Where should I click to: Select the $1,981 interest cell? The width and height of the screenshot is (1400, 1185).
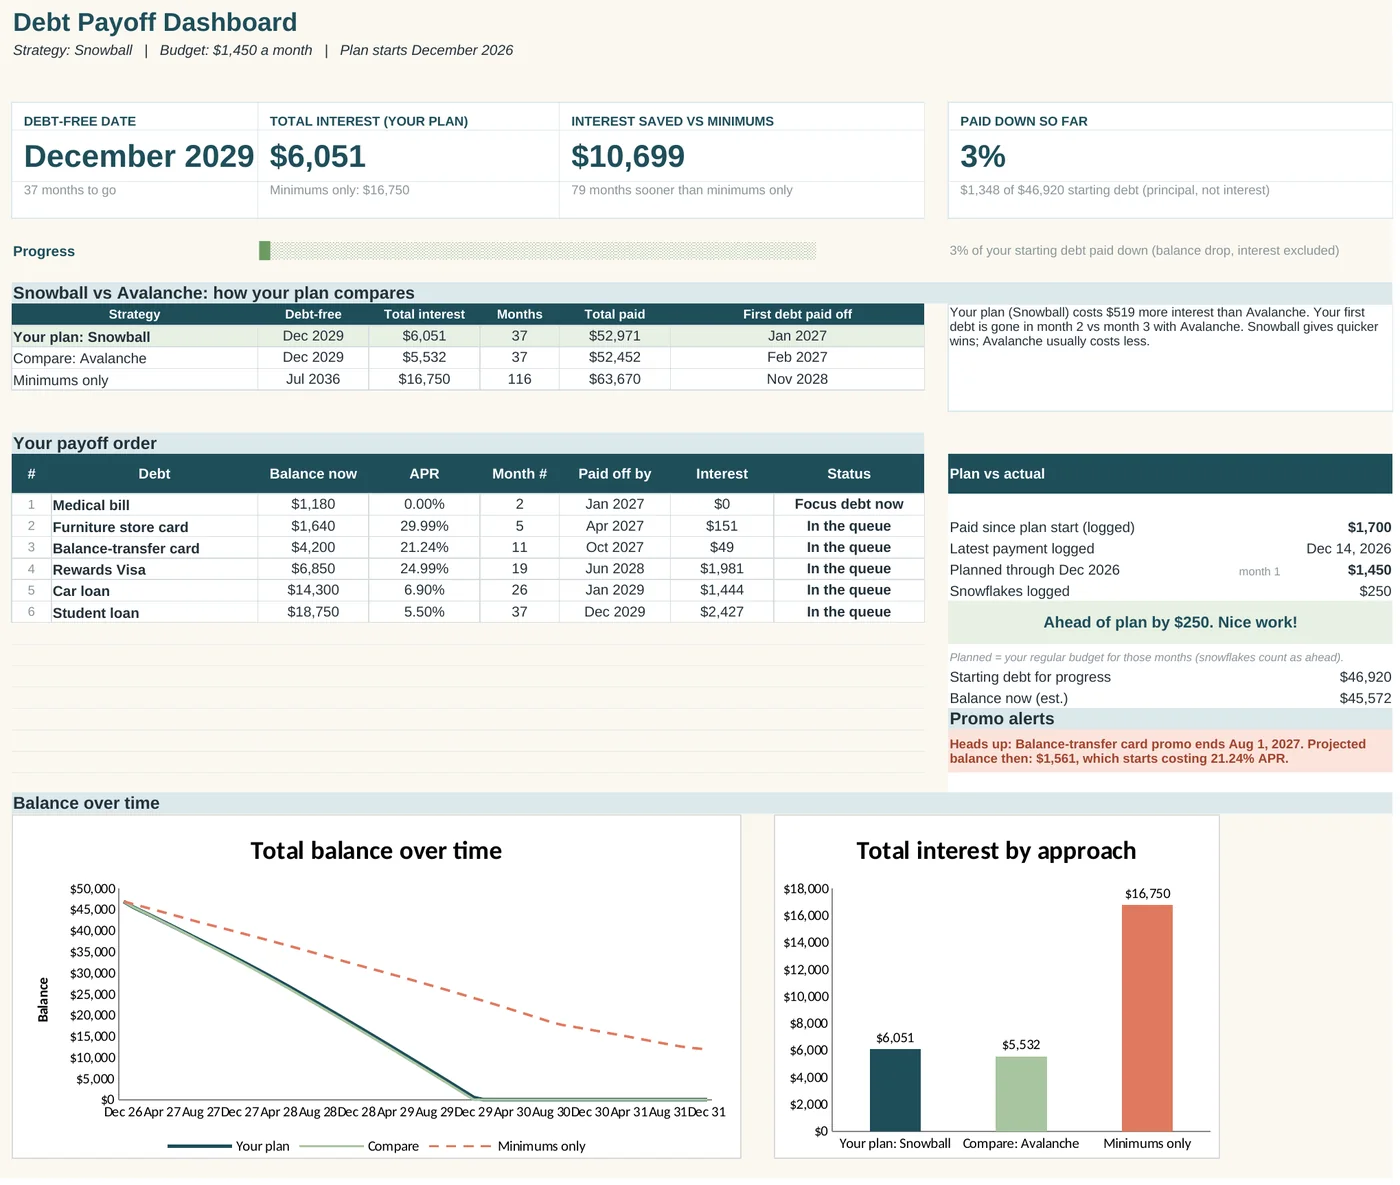[x=722, y=569]
